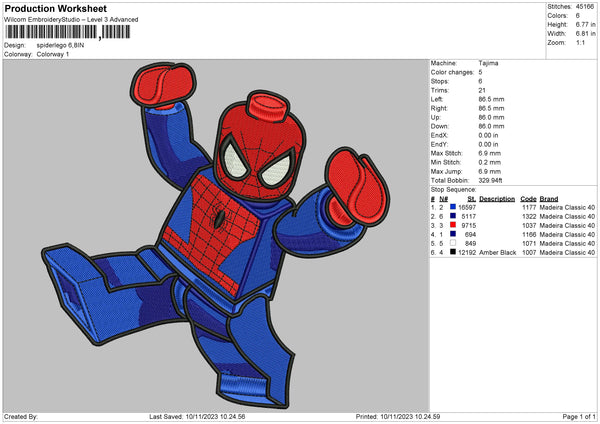Choose the black Amber Black thread swatch
This screenshot has width=600, height=424.
[453, 252]
